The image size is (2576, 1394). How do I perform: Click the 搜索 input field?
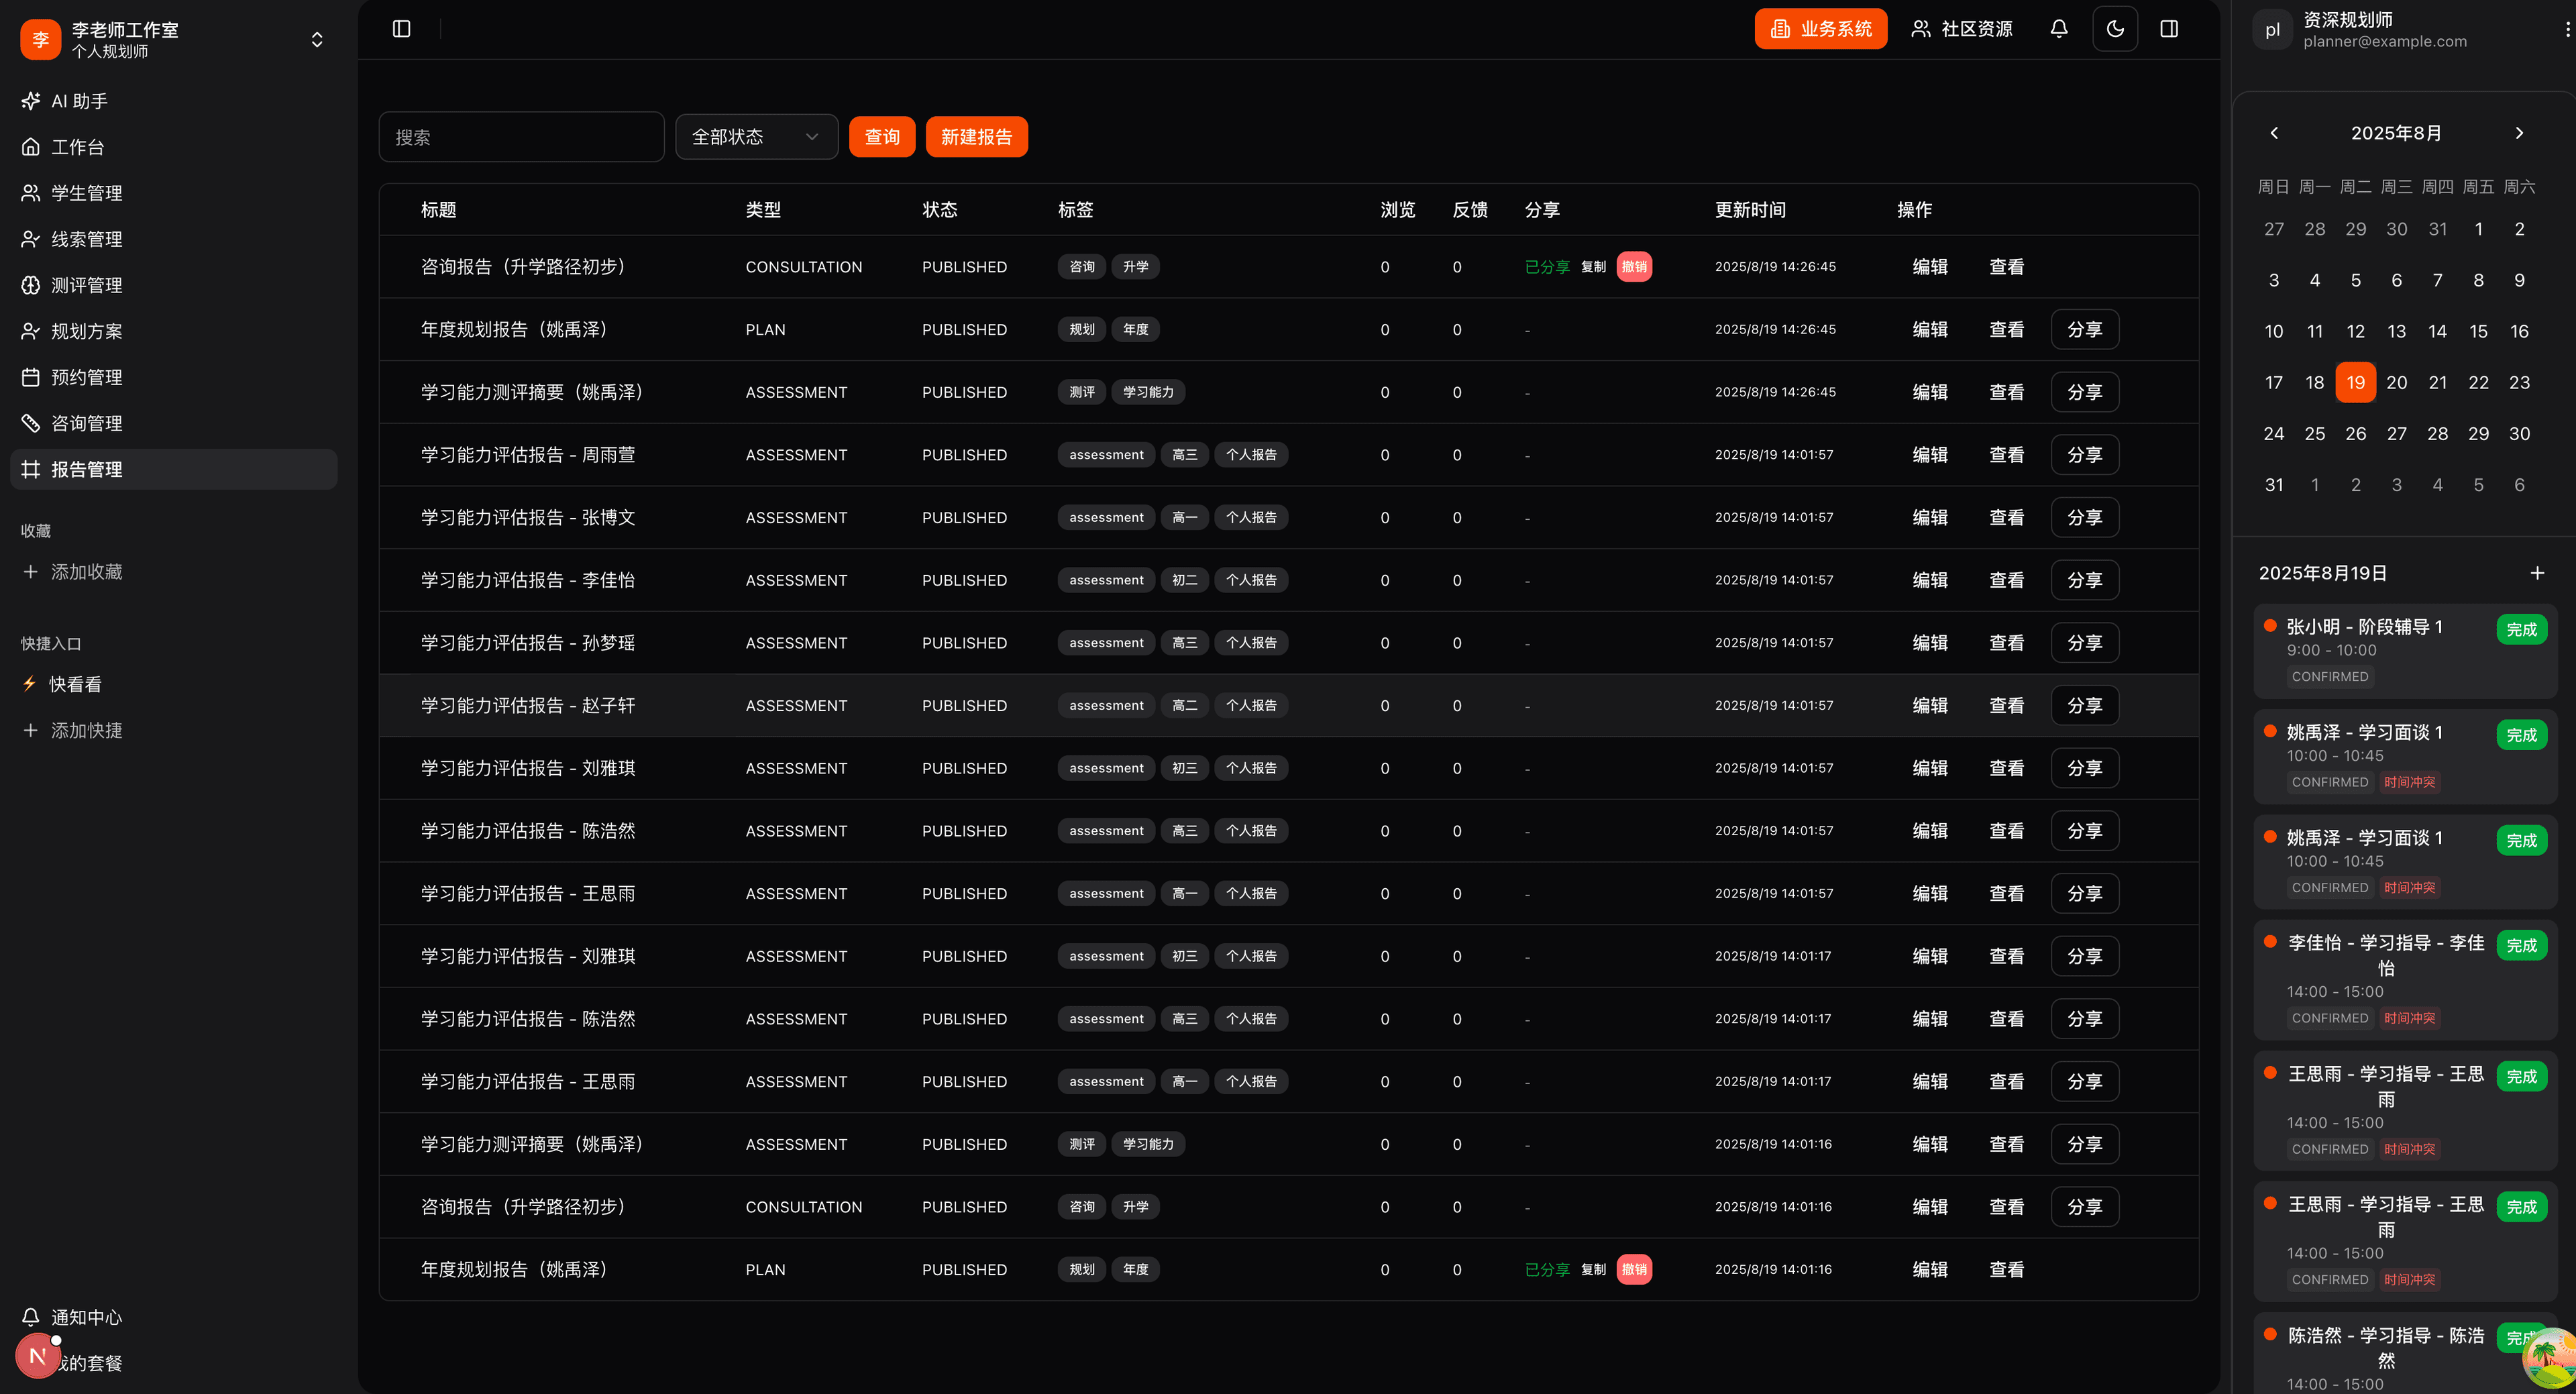point(520,137)
